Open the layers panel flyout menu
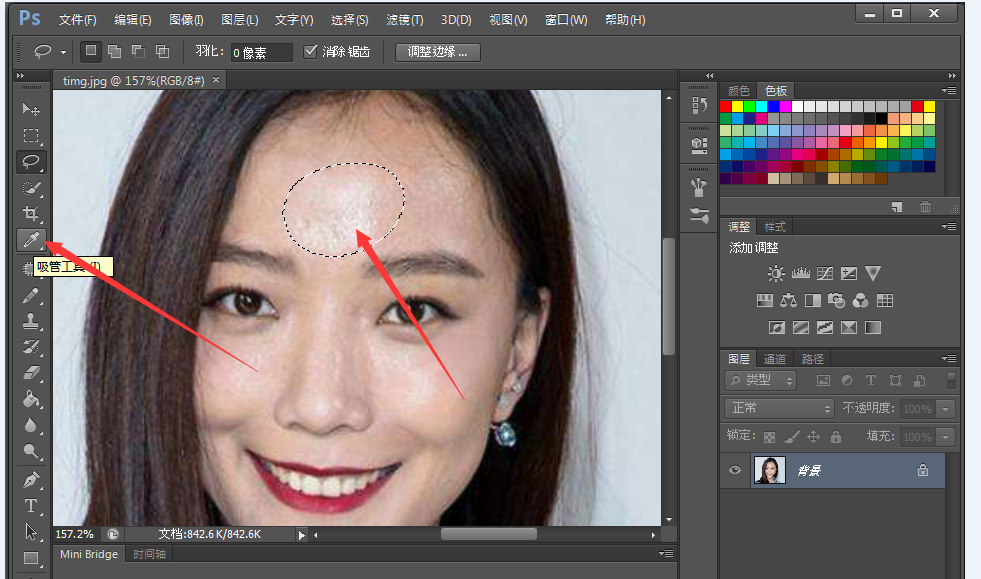This screenshot has height=579, width=981. coord(949,359)
